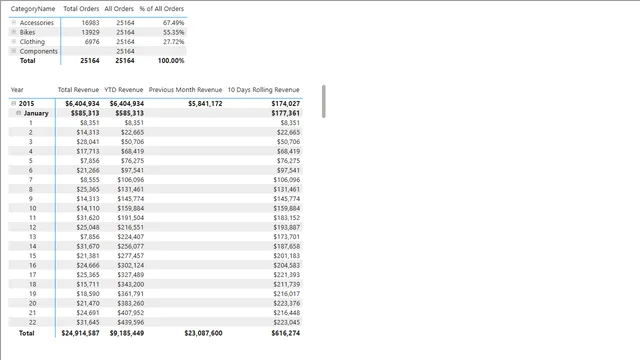Collapse the January month row
Screen dimensions: 640x360
tap(18, 113)
